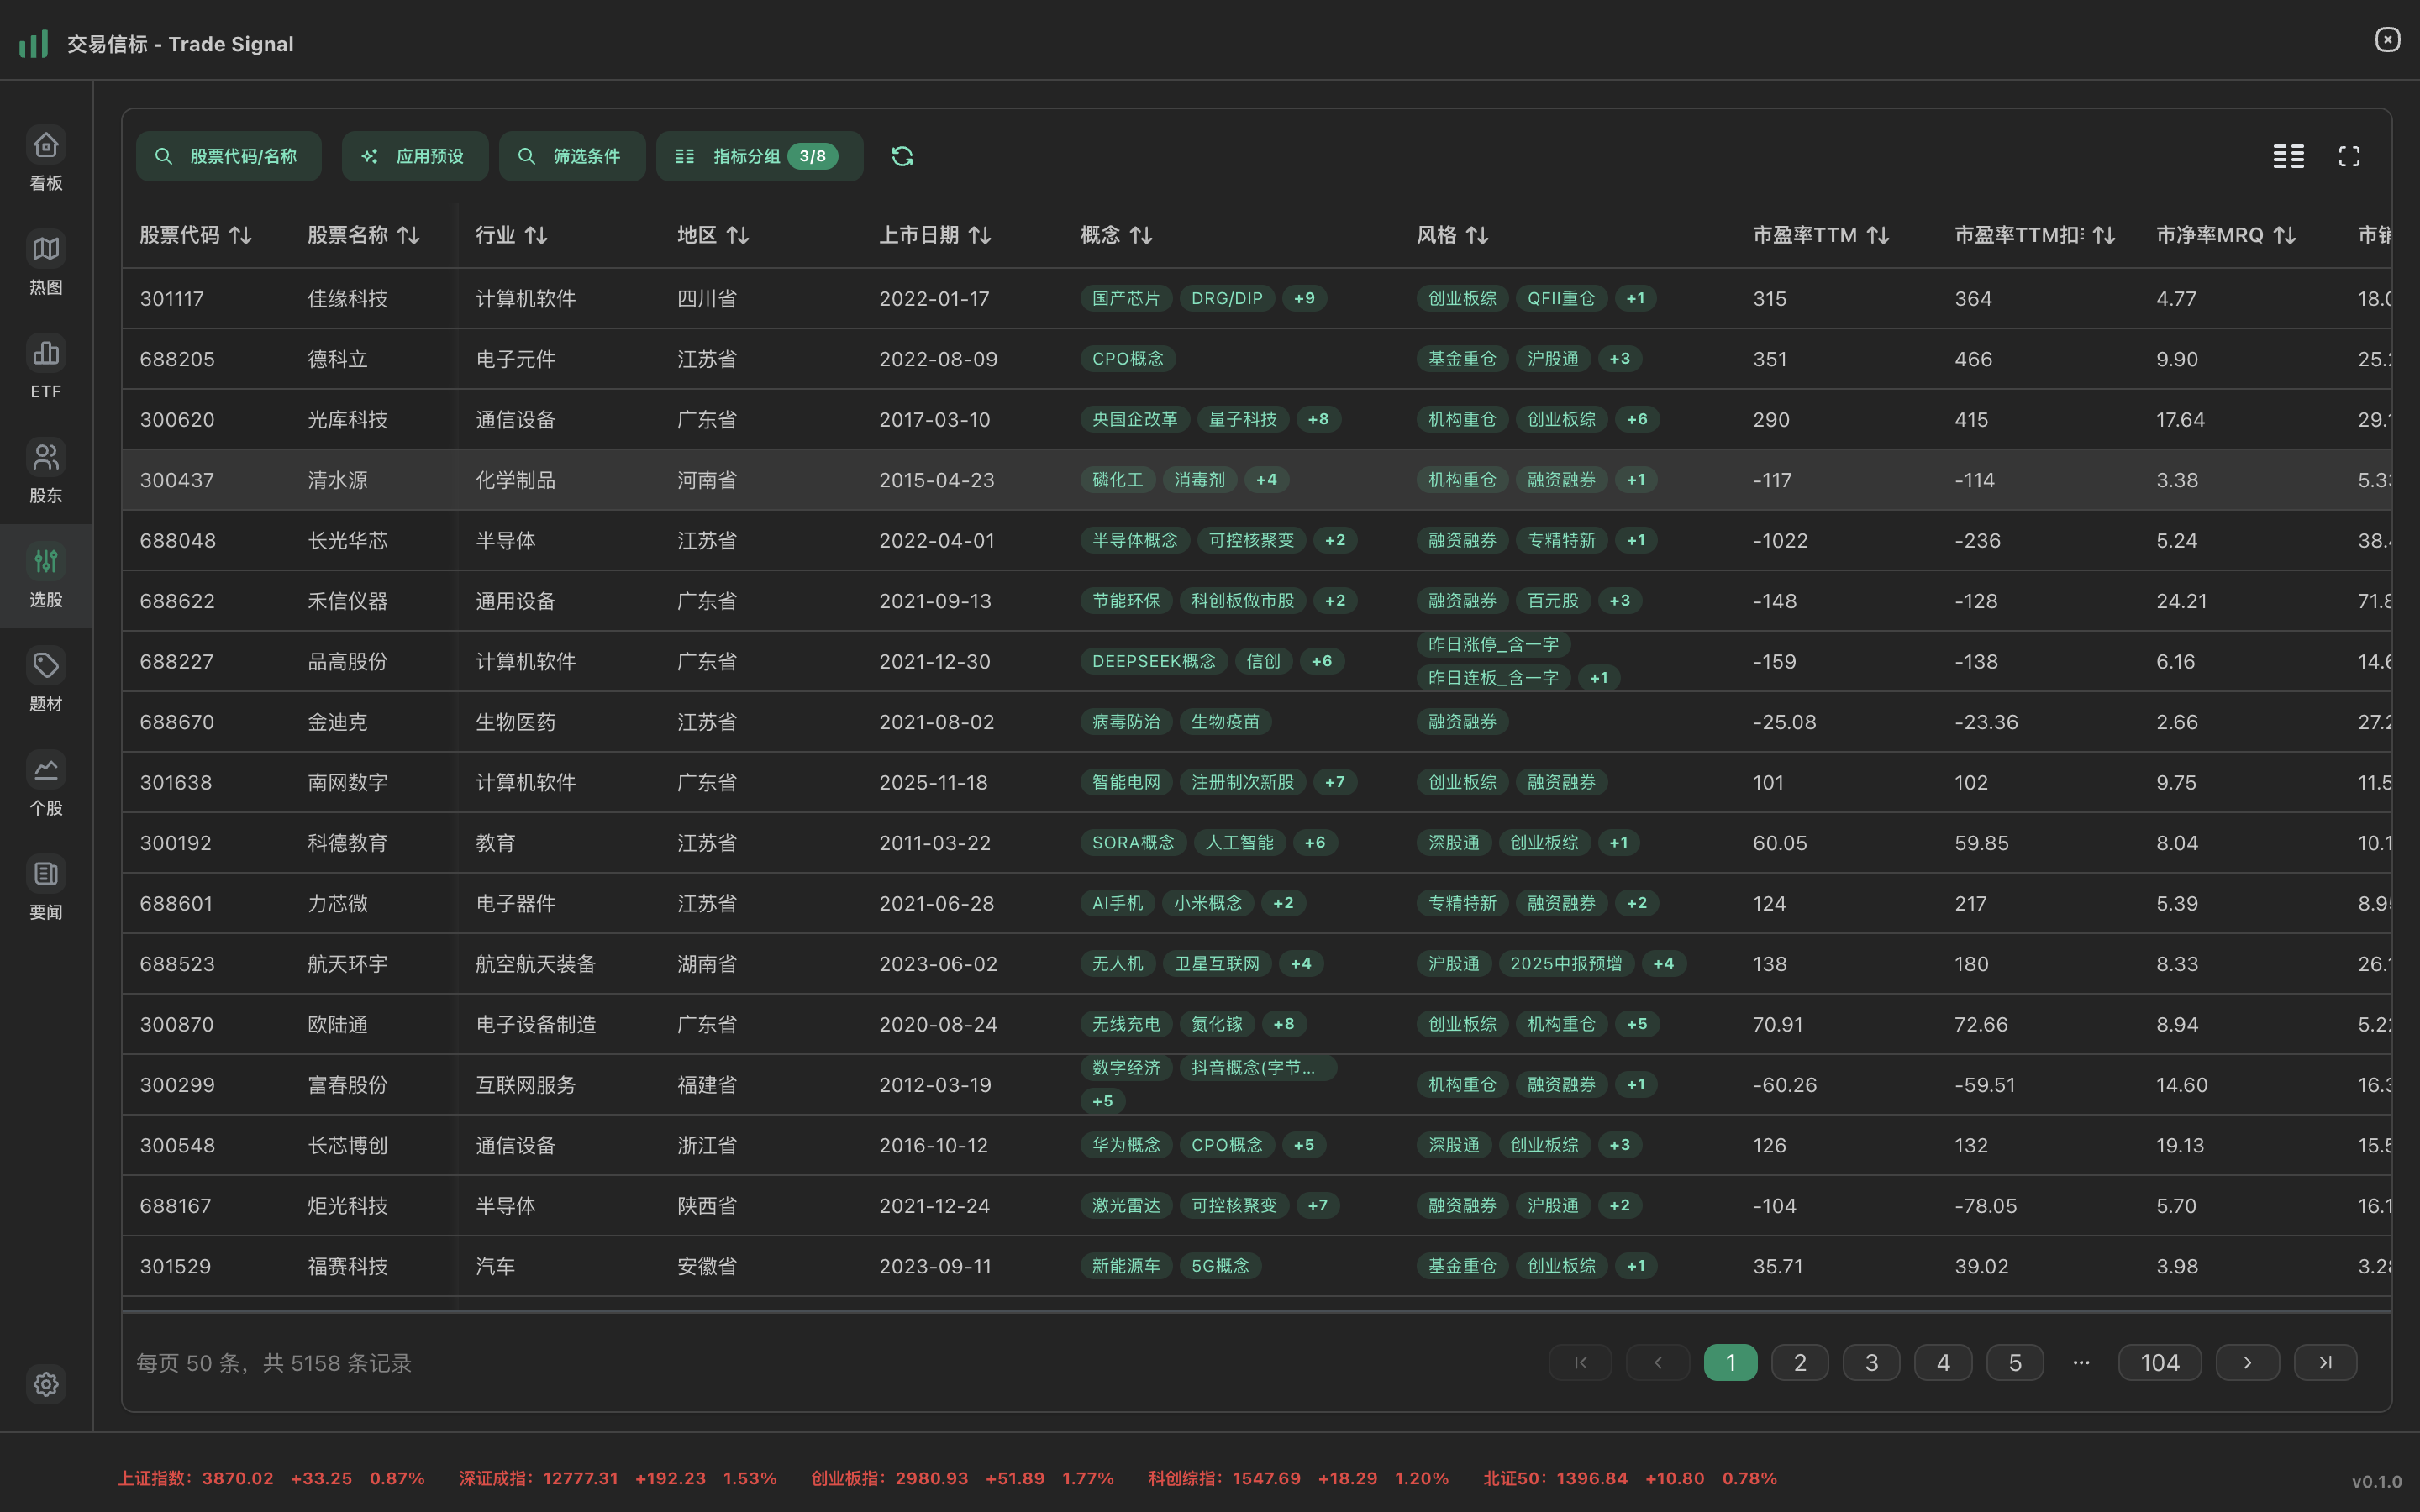Open 筛选条件 filter settings
The image size is (2420, 1512).
coord(571,156)
